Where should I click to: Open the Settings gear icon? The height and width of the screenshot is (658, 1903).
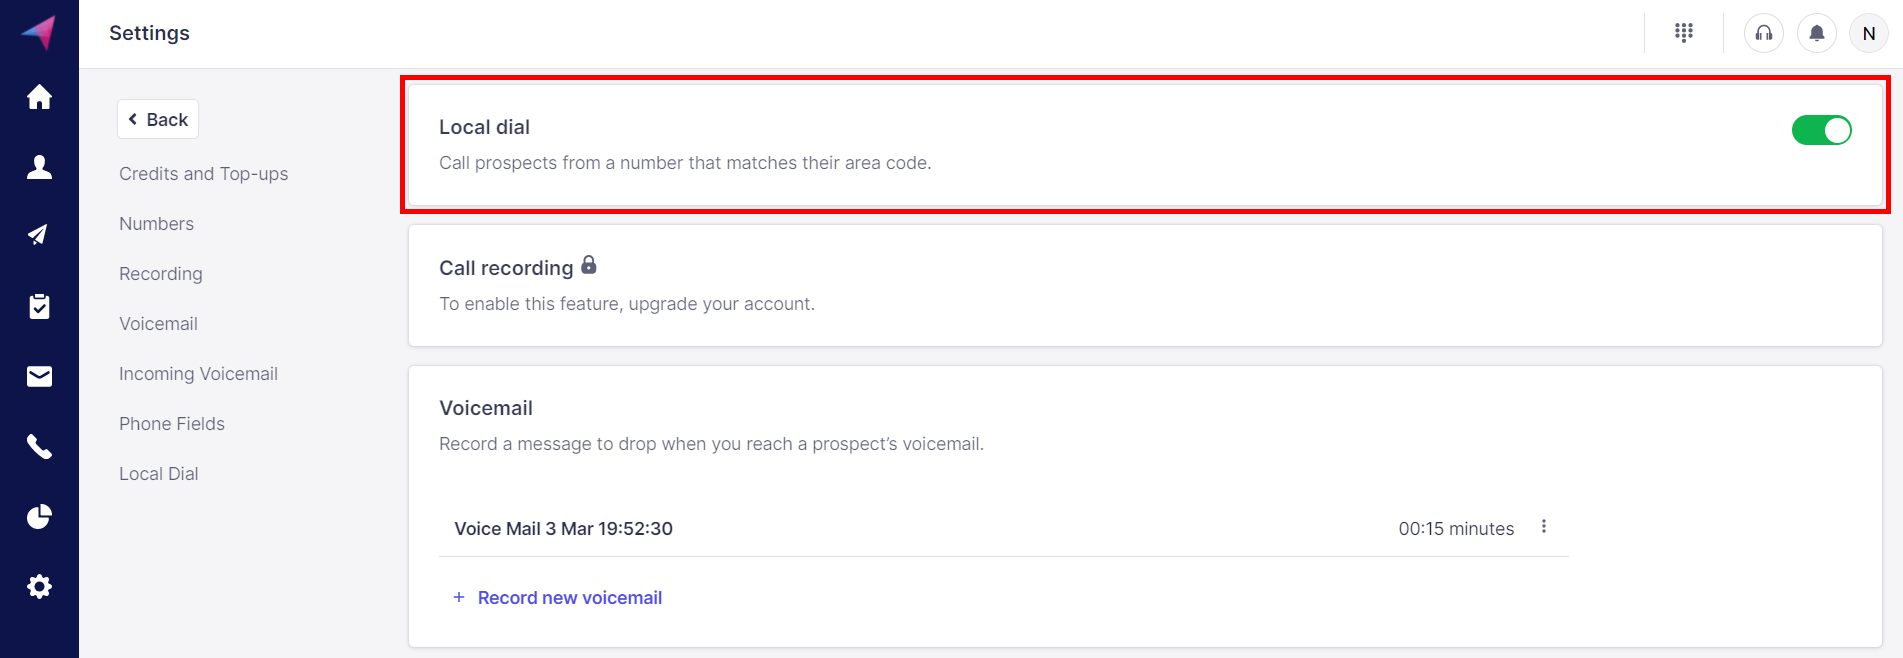tap(39, 586)
